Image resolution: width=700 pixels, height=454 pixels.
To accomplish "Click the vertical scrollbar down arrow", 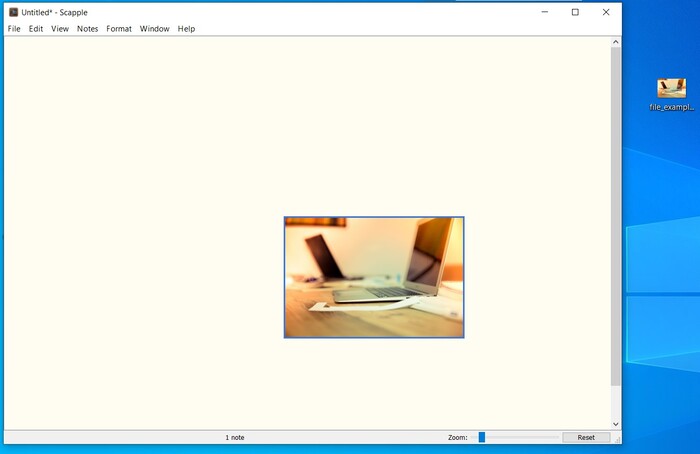I will 616,424.
